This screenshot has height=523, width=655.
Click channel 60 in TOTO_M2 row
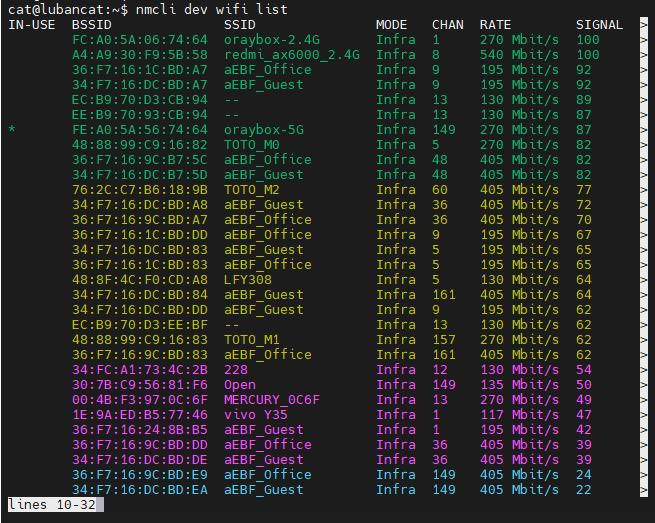click(x=440, y=190)
